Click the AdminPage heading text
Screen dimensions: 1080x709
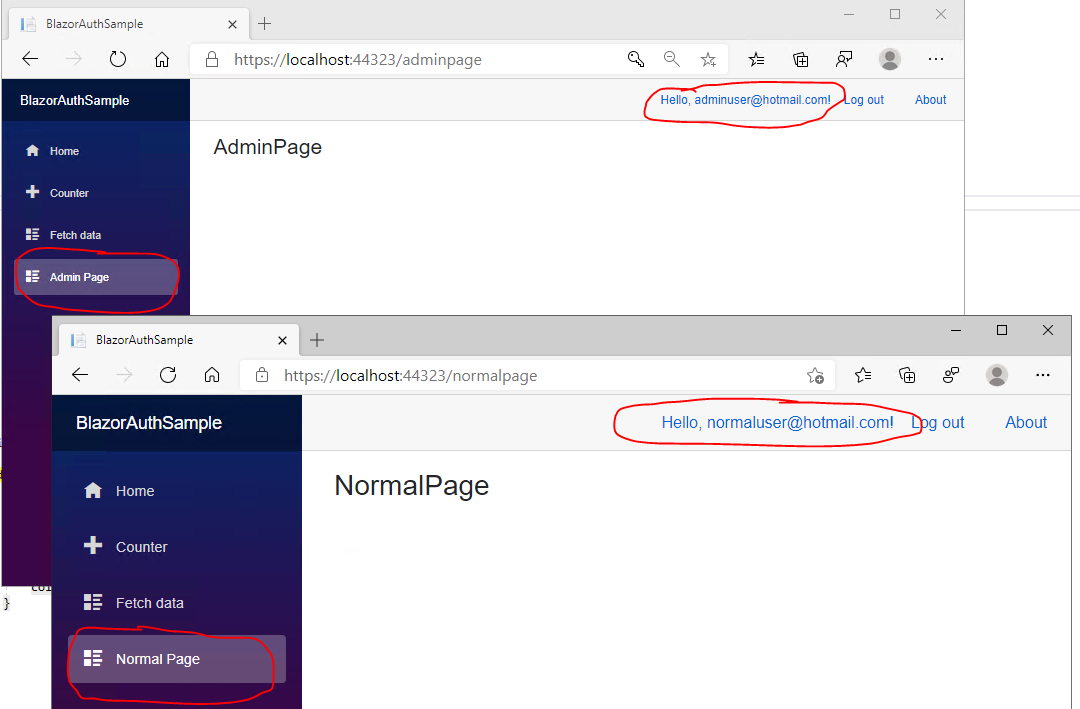[x=267, y=147]
